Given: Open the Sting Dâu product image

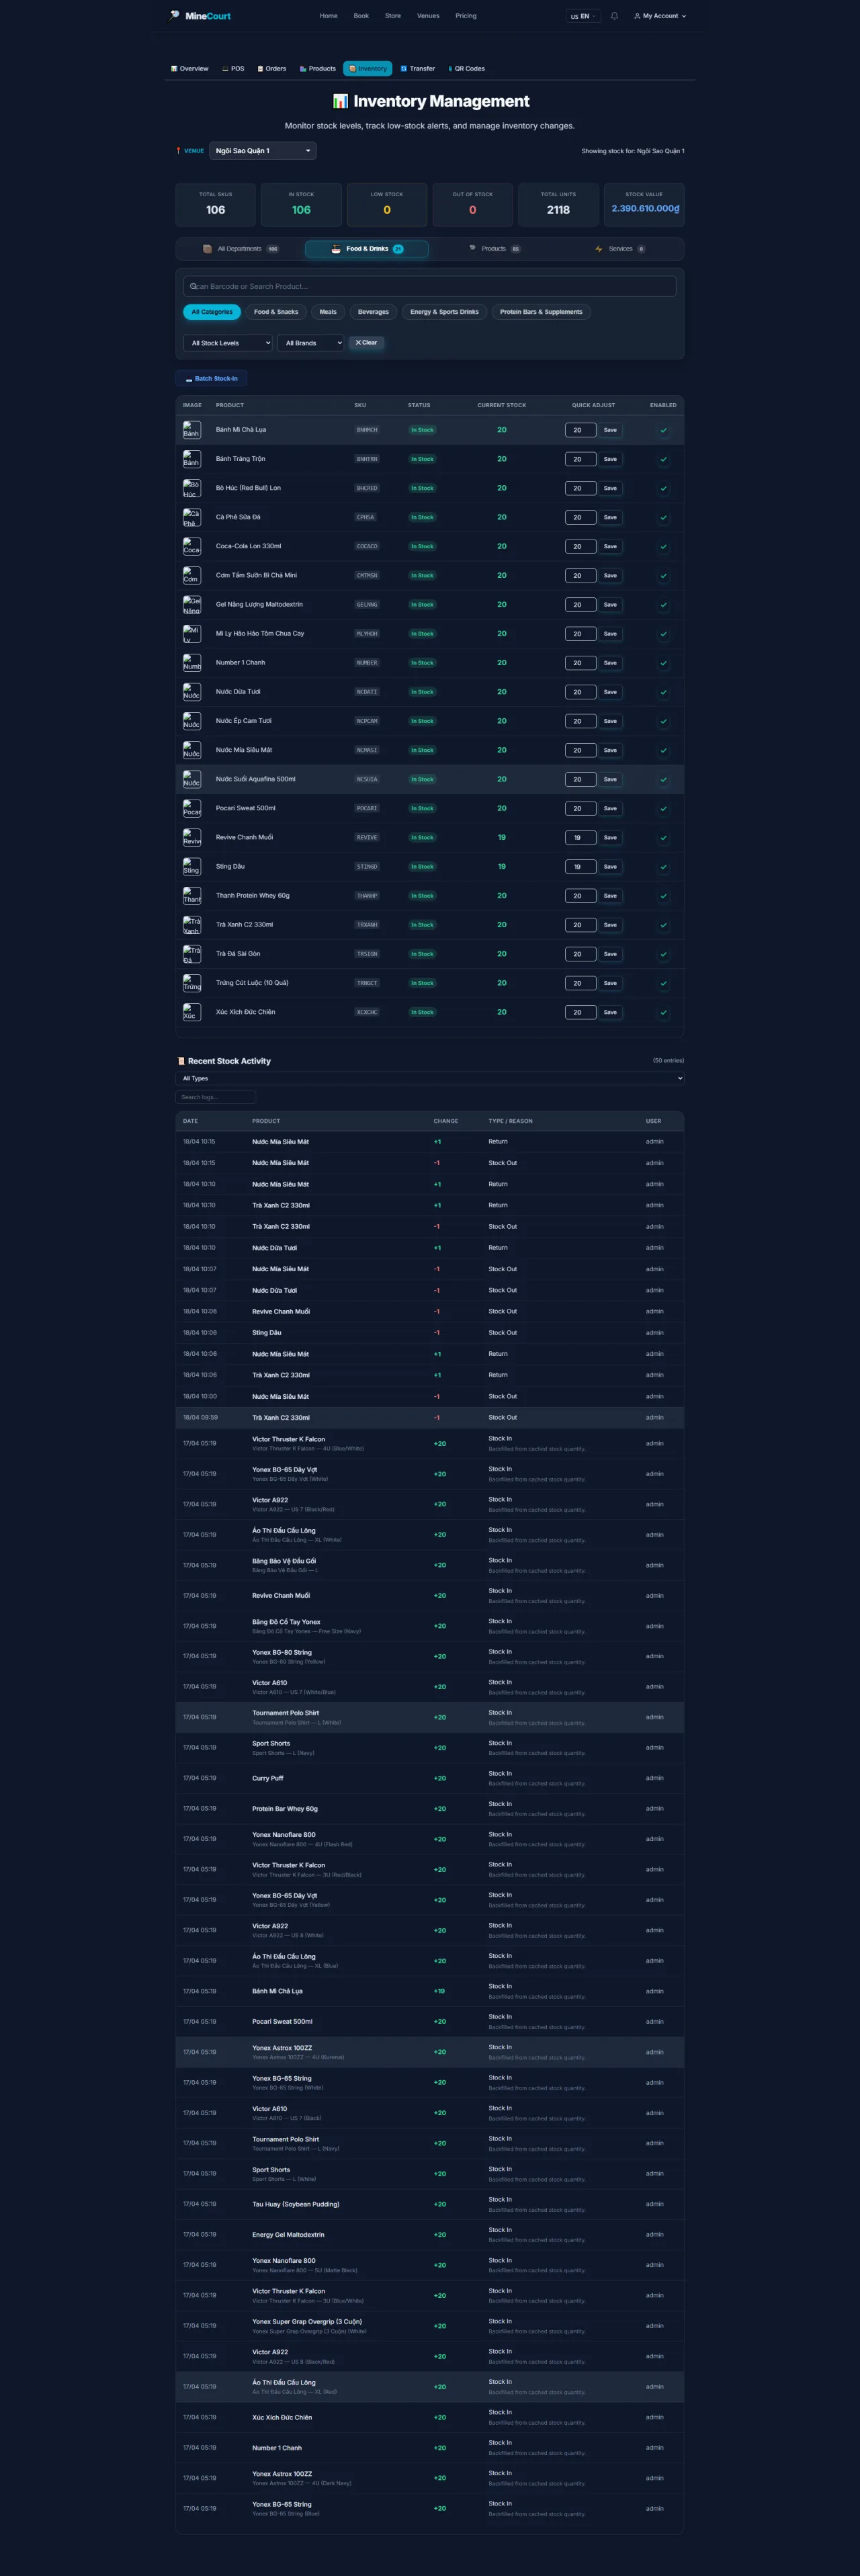Looking at the screenshot, I should click(191, 866).
